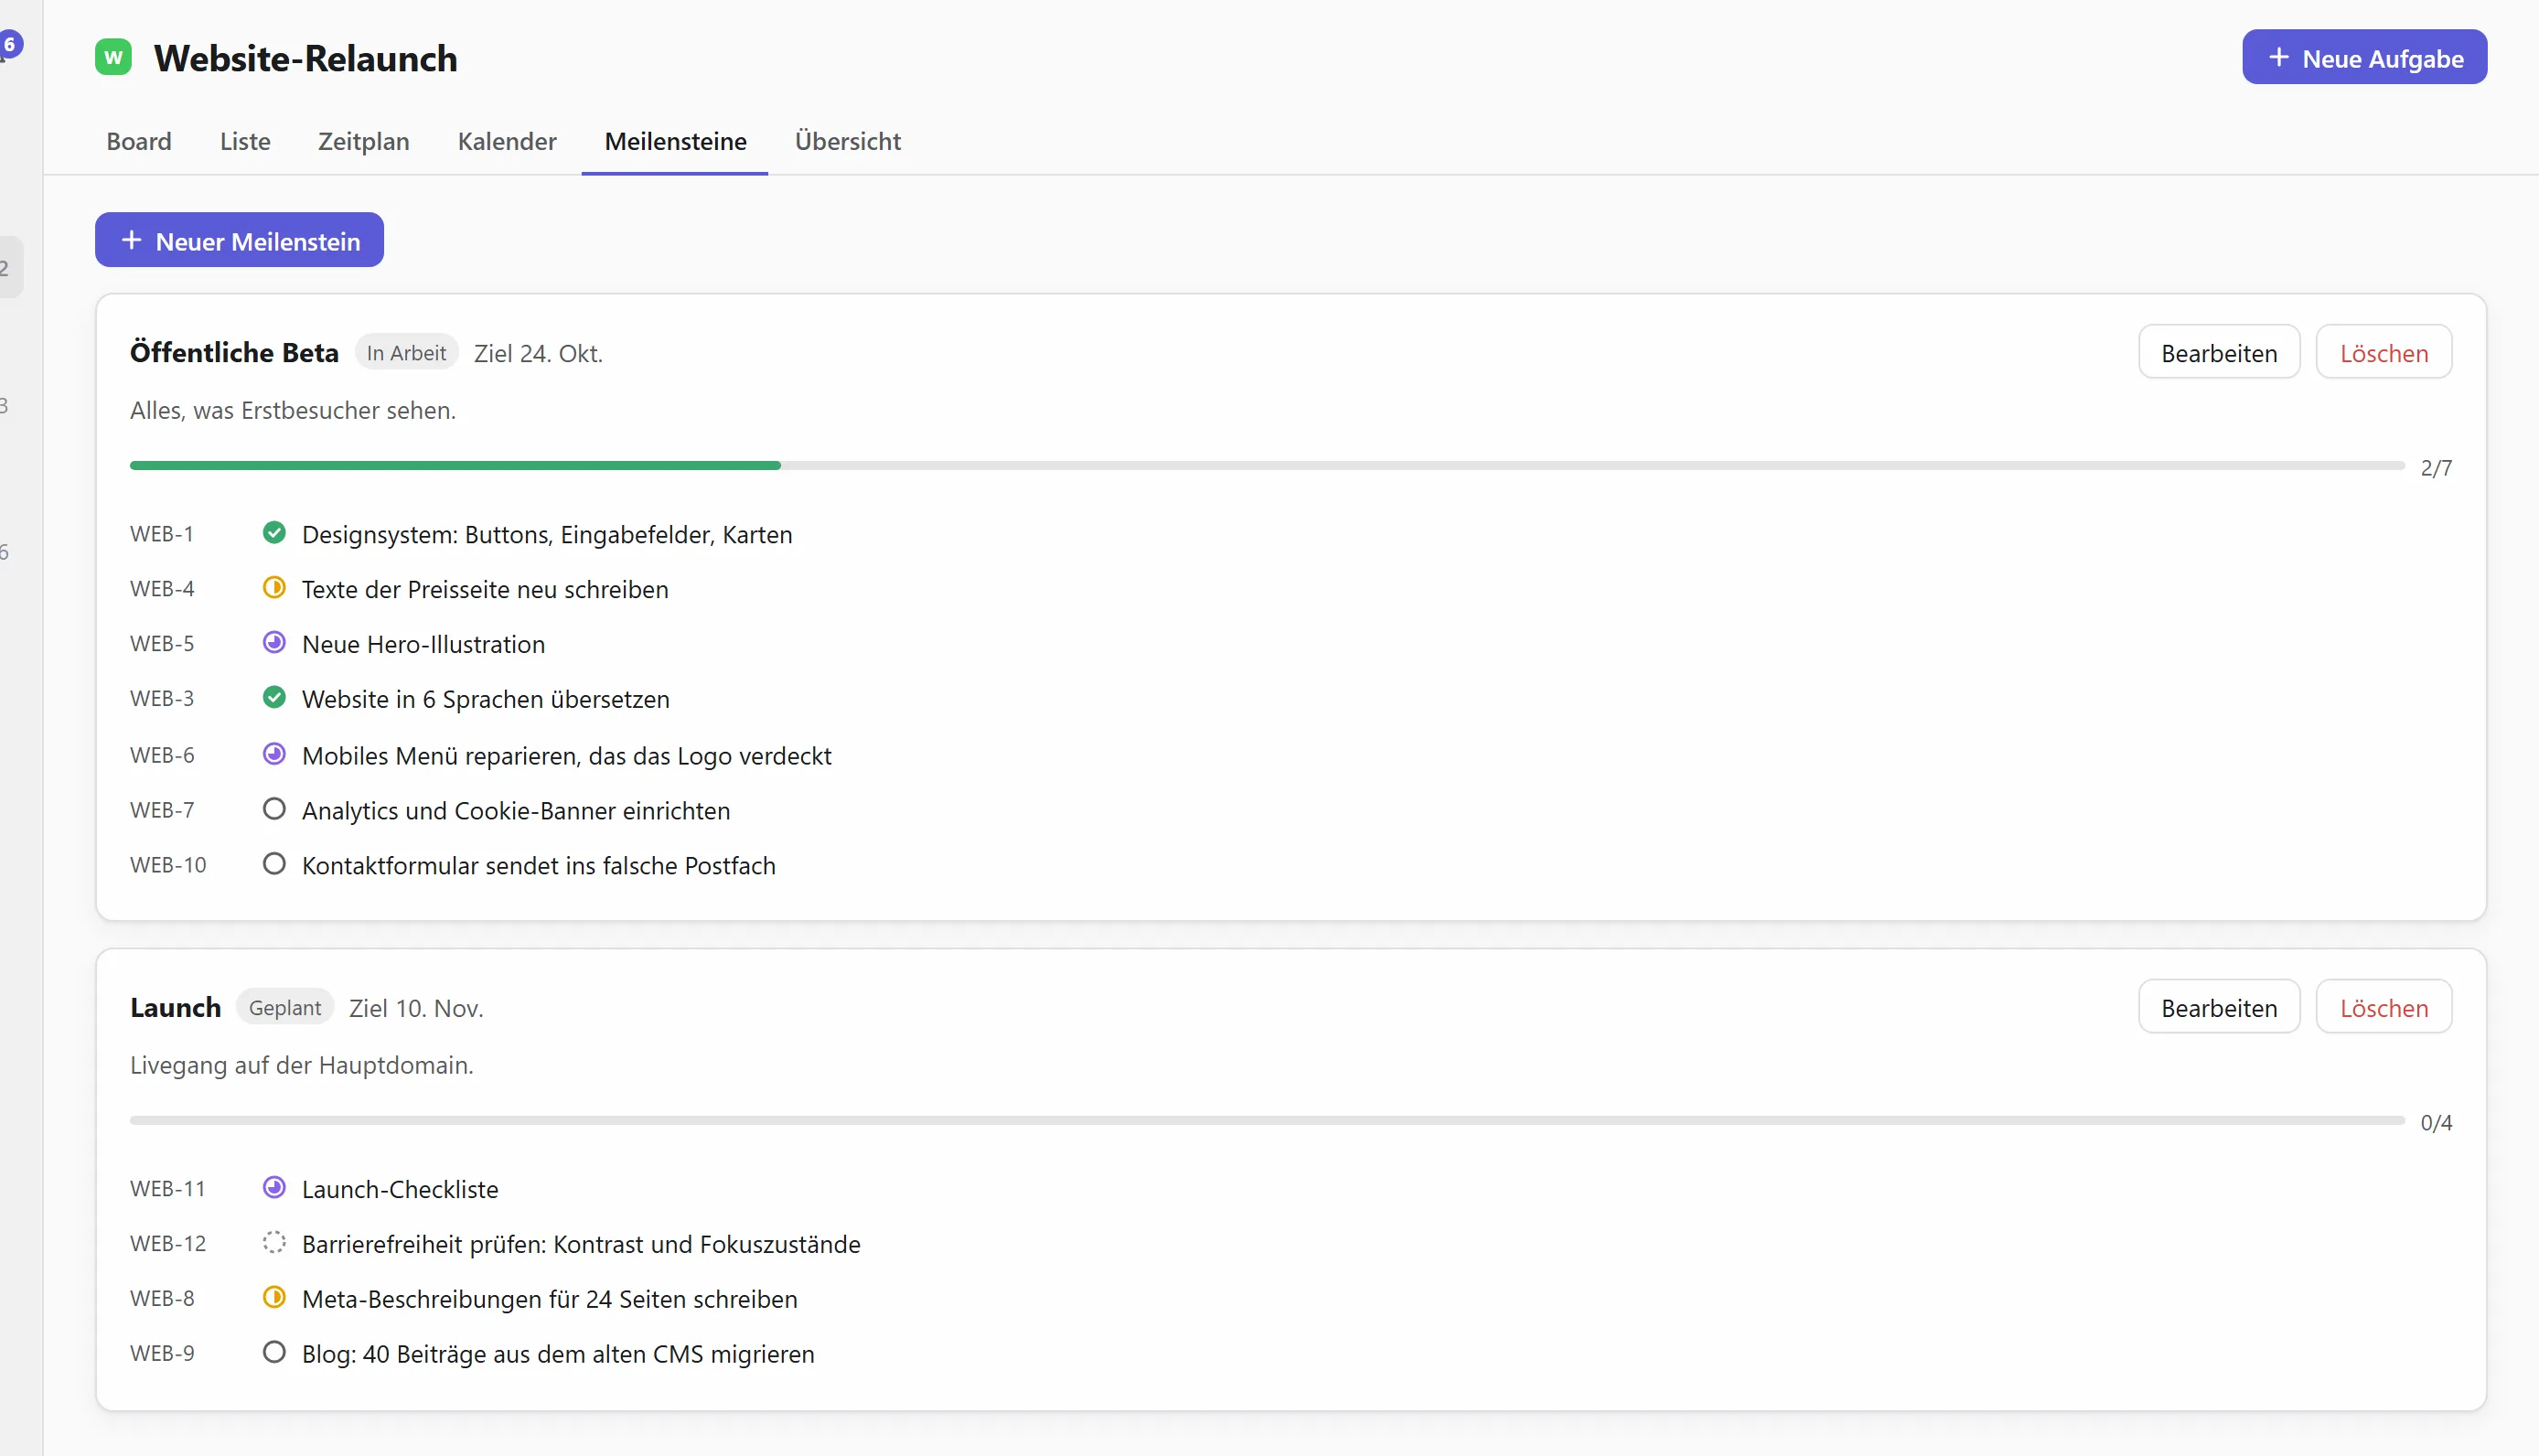Open task Website in 6 Sprachen übersetzen
The width and height of the screenshot is (2539, 1456).
pos(486,700)
